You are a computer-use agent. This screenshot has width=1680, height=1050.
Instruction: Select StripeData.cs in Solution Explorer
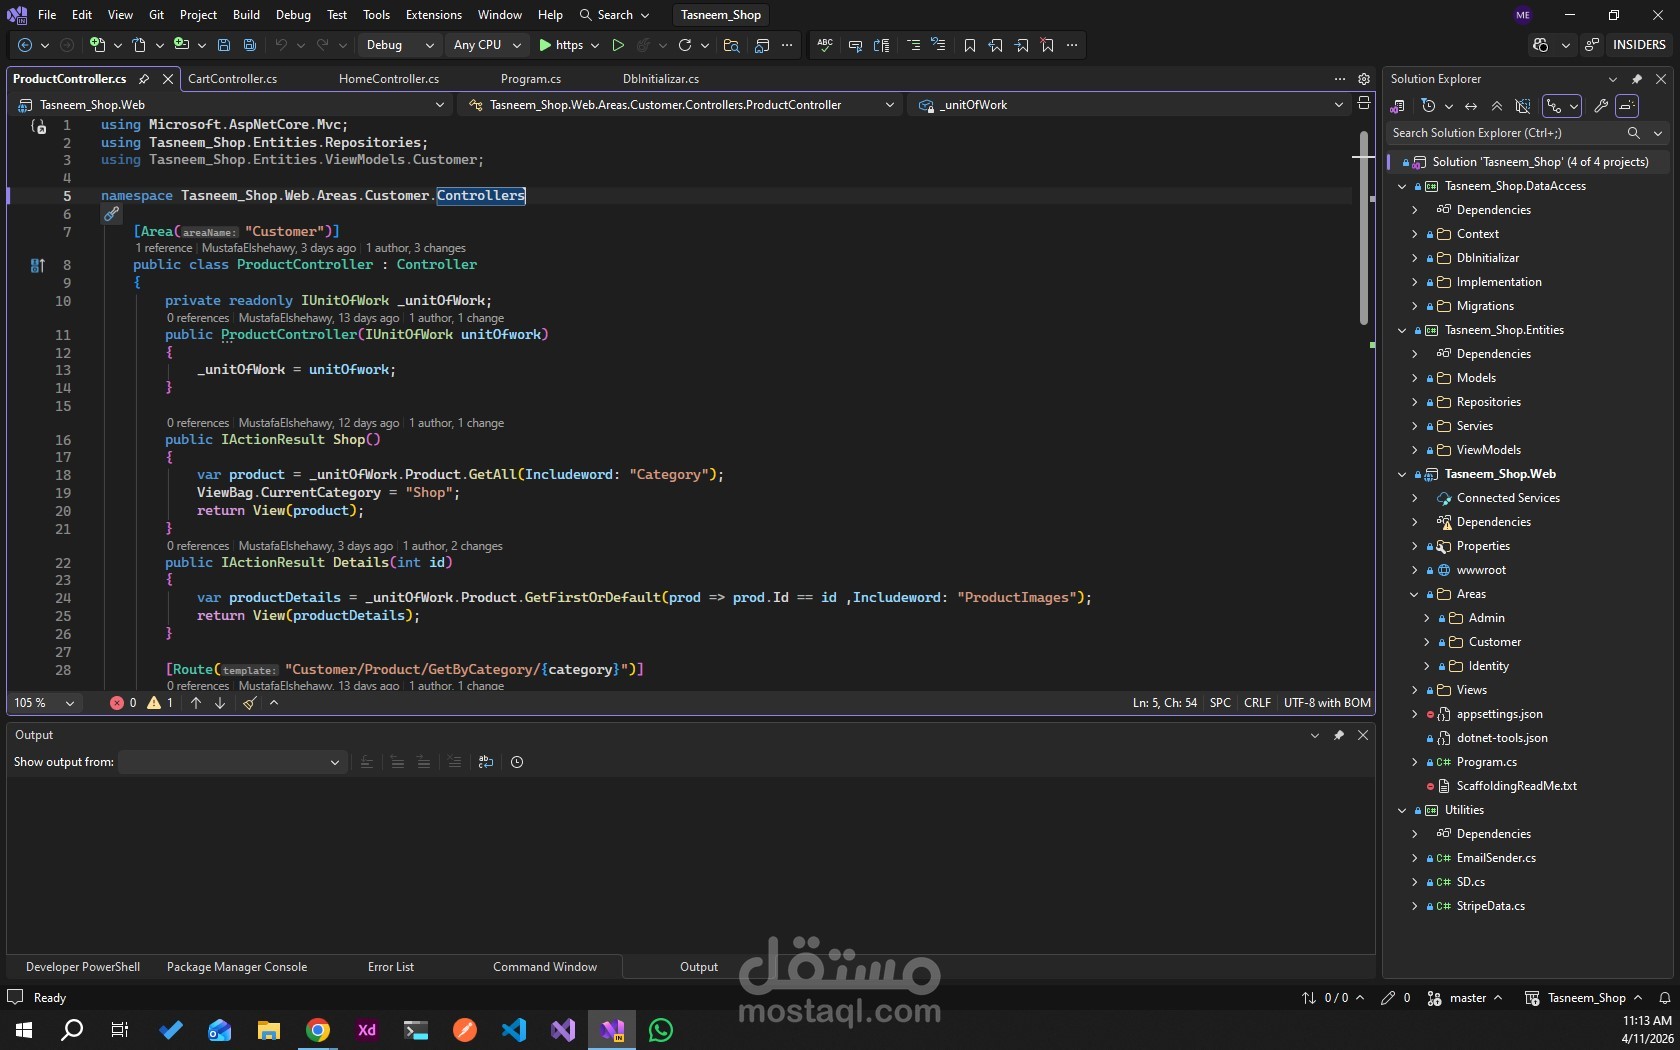(x=1490, y=906)
